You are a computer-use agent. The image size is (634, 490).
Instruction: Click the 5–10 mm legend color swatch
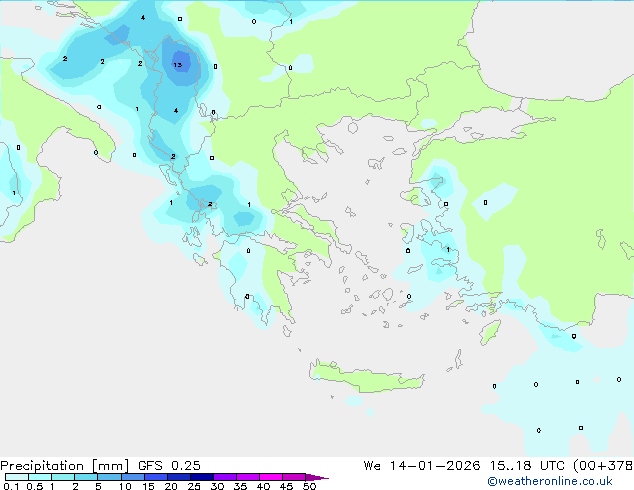(109, 477)
